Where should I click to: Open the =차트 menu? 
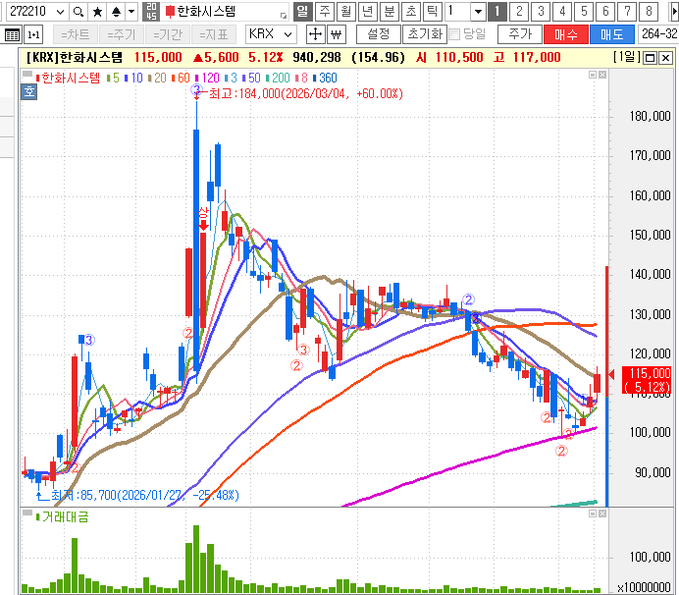(x=75, y=35)
